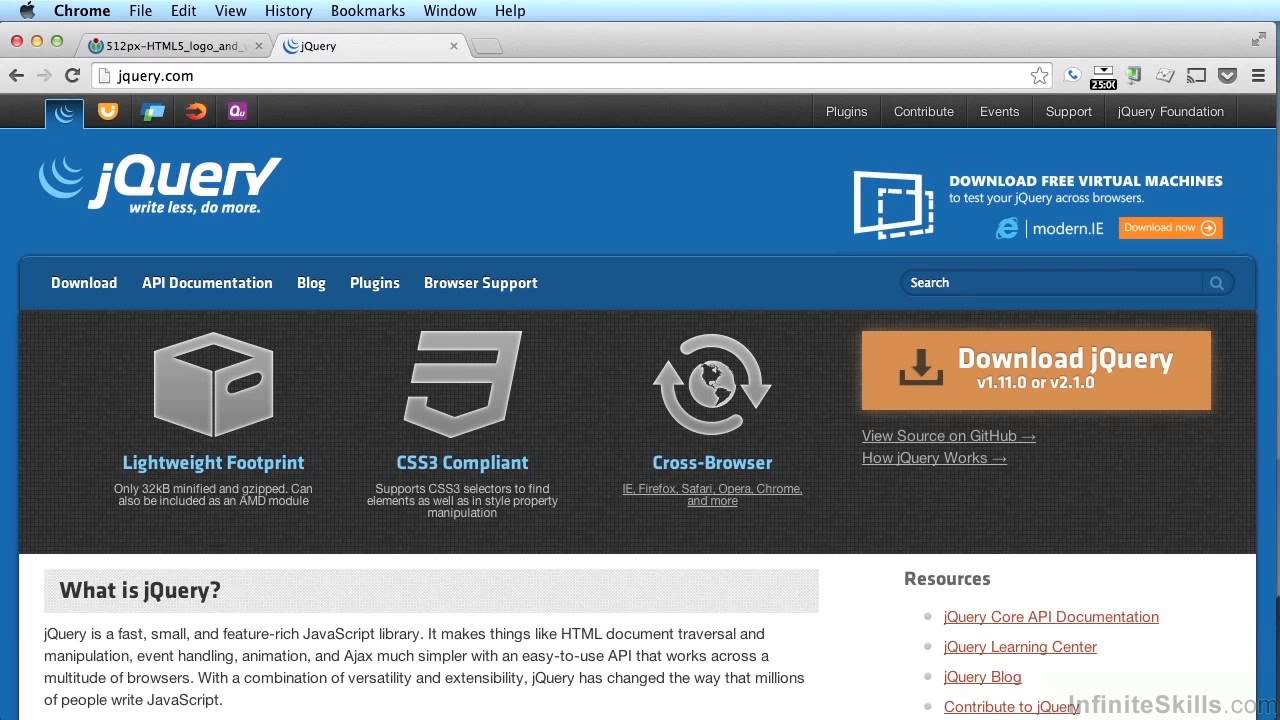Open the 25:00 timer extension
Screen dimensions: 1280x720
[x=1103, y=77]
